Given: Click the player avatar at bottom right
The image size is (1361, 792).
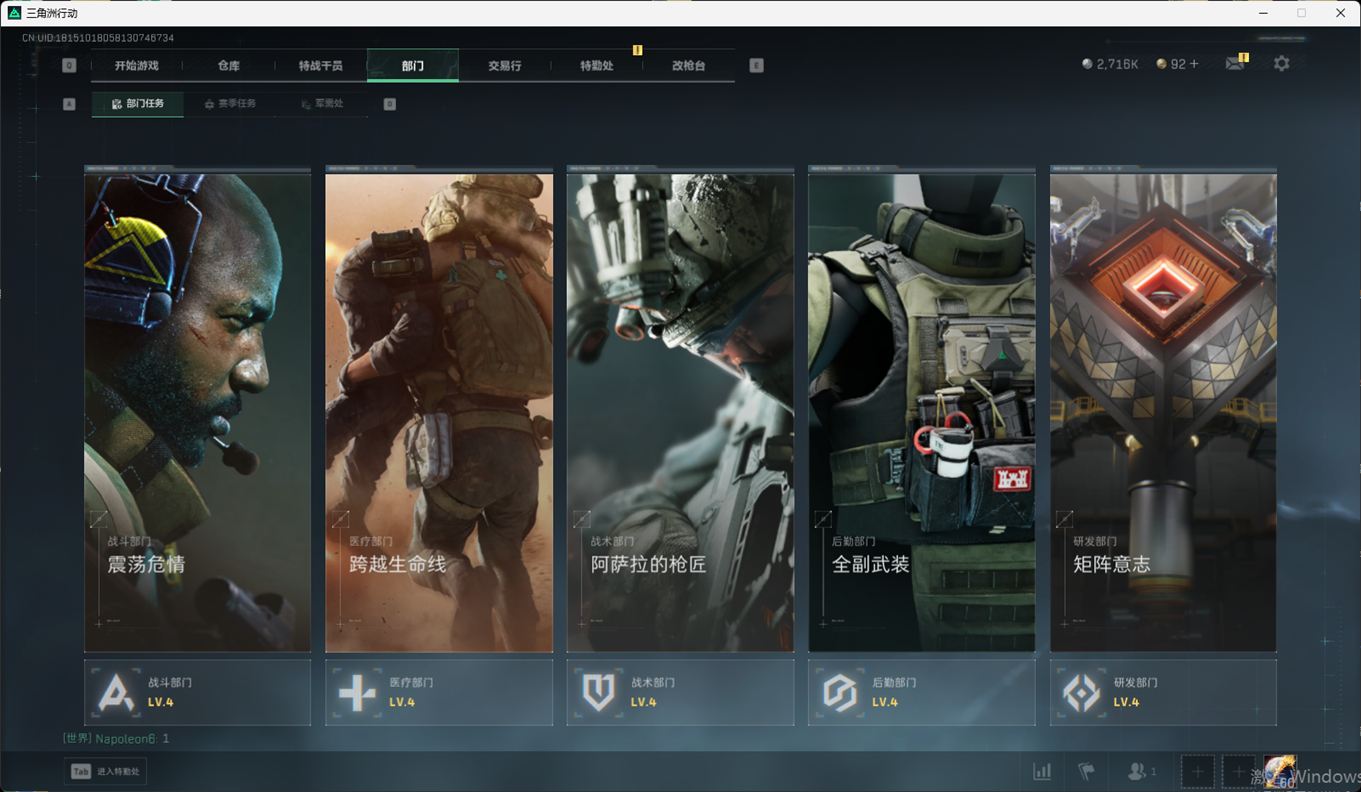Looking at the screenshot, I should [x=1280, y=771].
